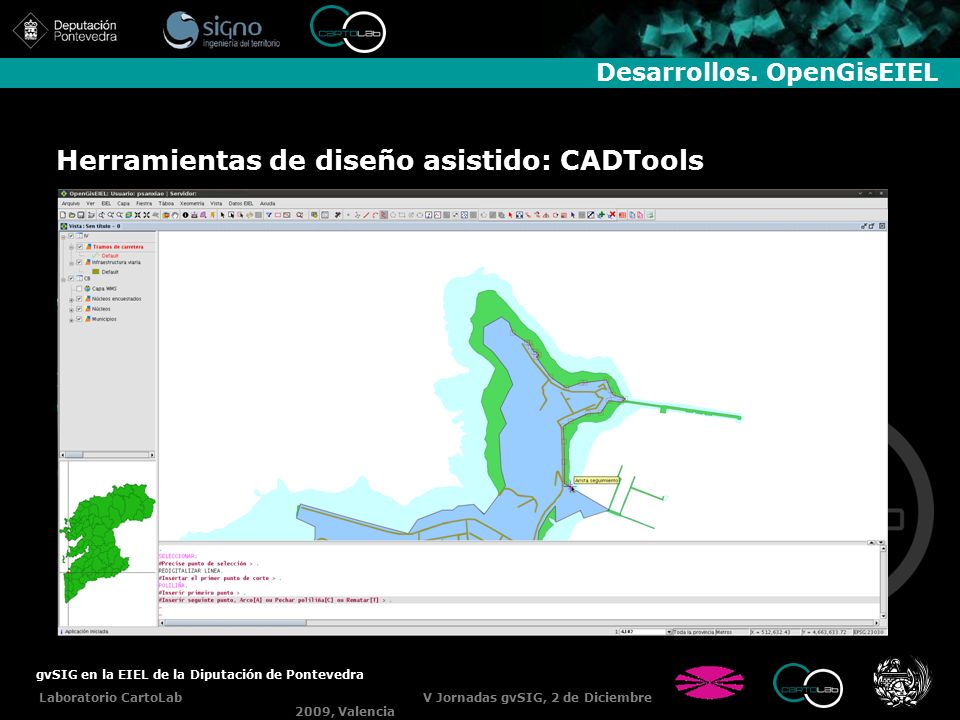
Task: Click the EPSG projection label in status bar
Action: [869, 632]
